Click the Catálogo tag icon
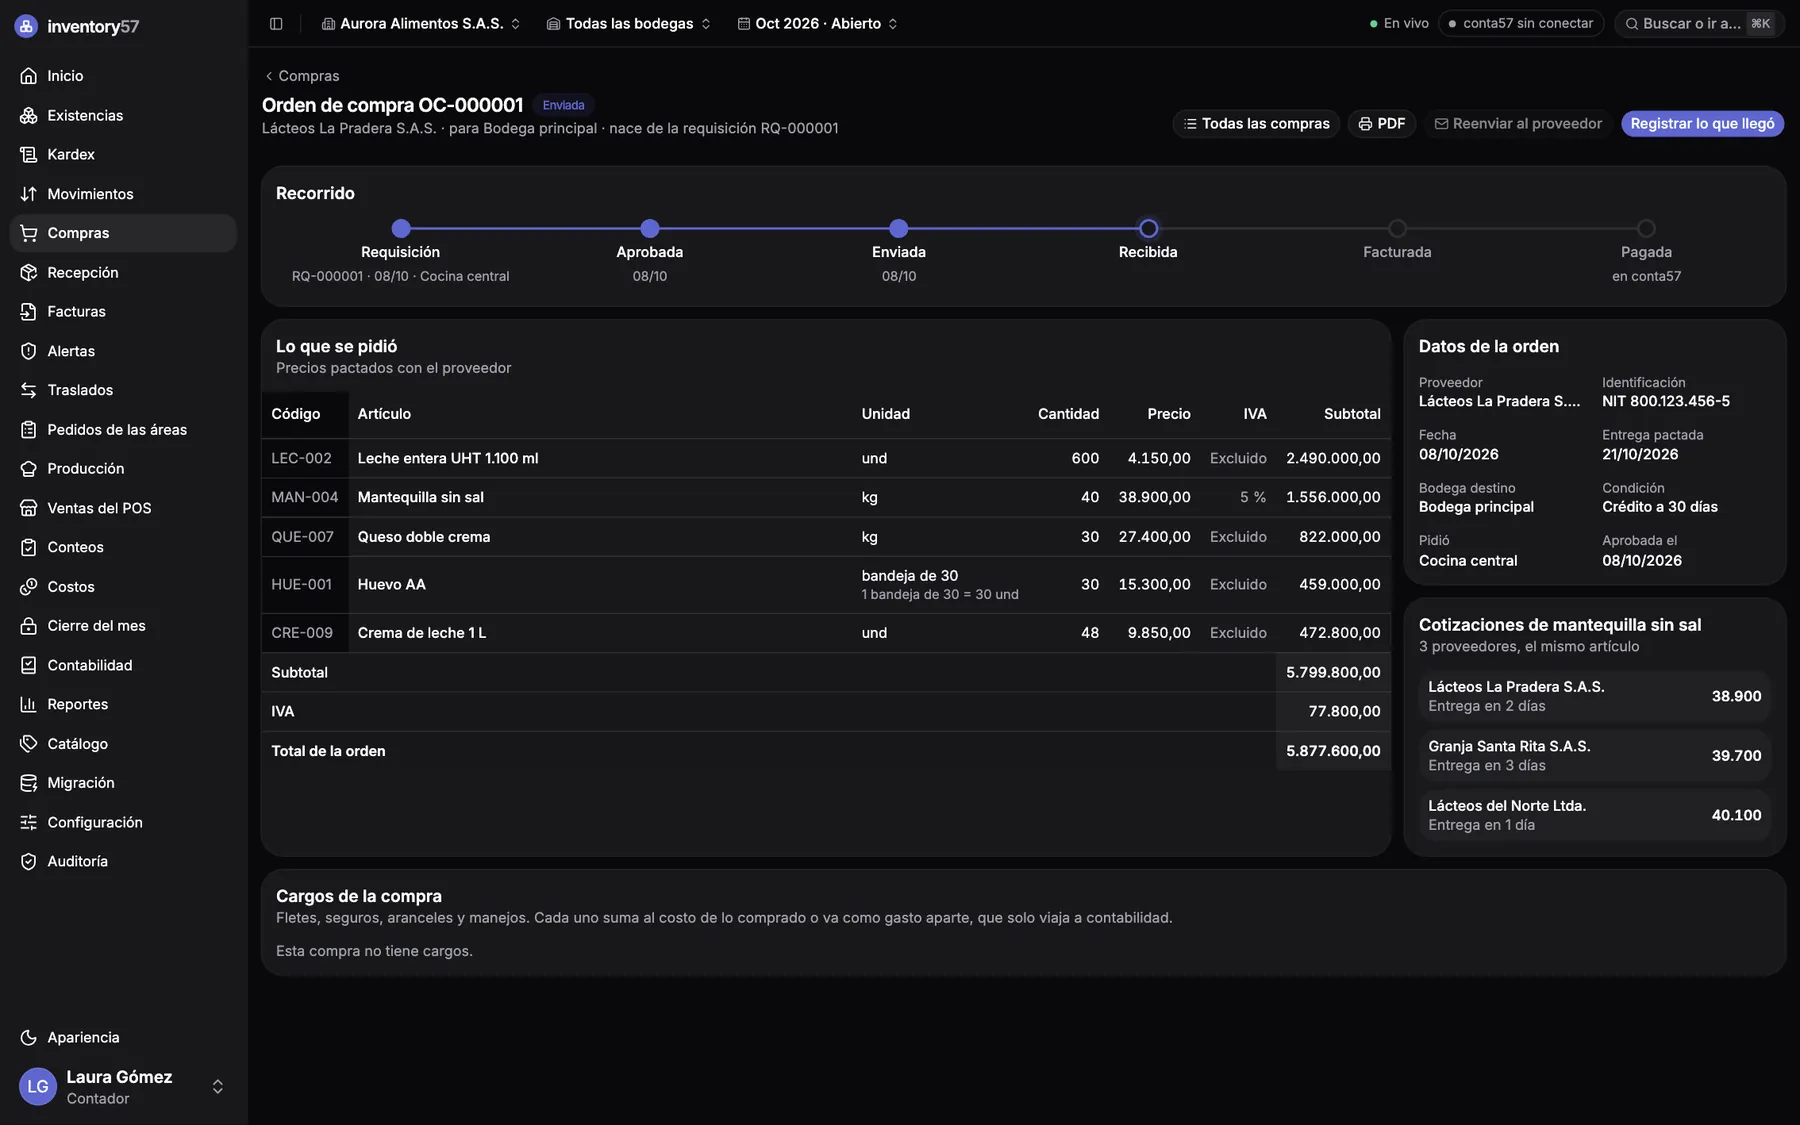The image size is (1800, 1125). 28,744
